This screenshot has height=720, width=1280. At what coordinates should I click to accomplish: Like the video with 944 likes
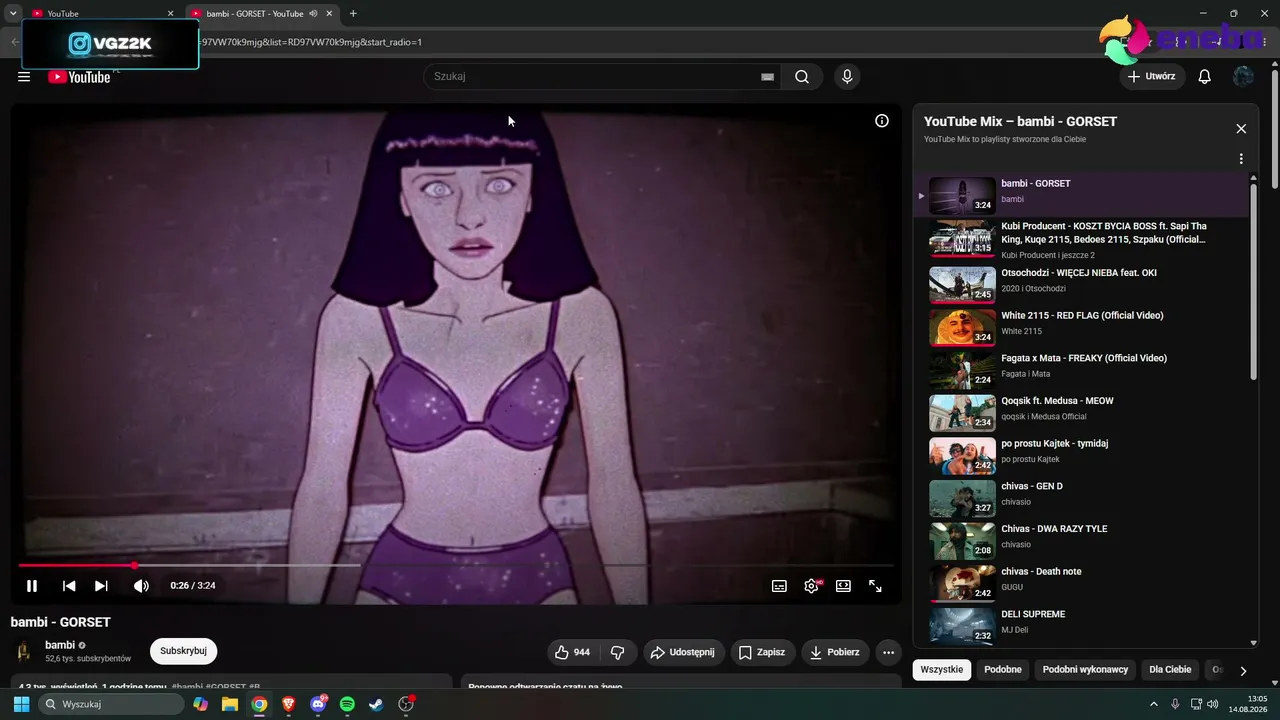click(573, 652)
